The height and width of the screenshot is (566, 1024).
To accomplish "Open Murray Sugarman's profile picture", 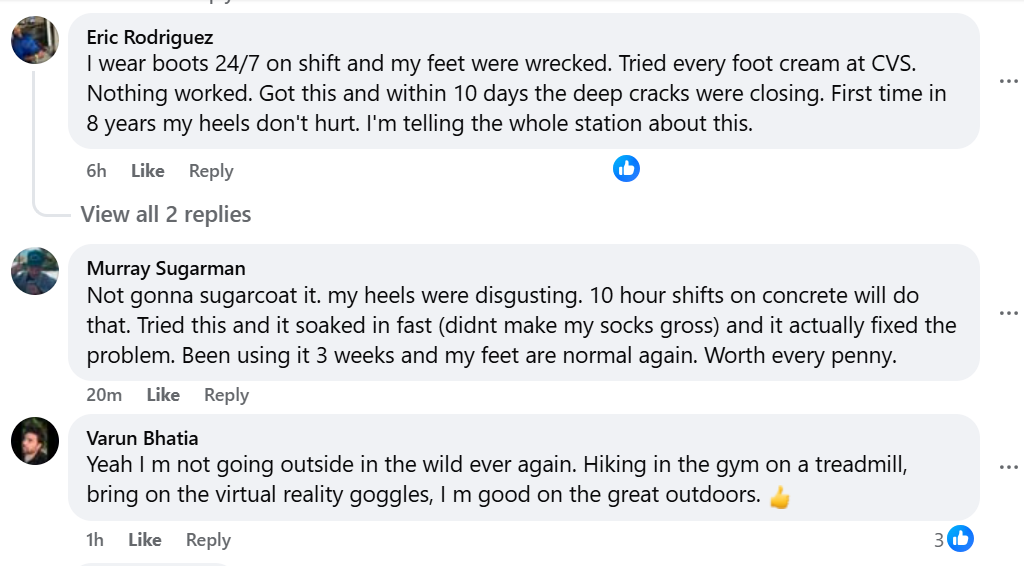I will coord(34,270).
